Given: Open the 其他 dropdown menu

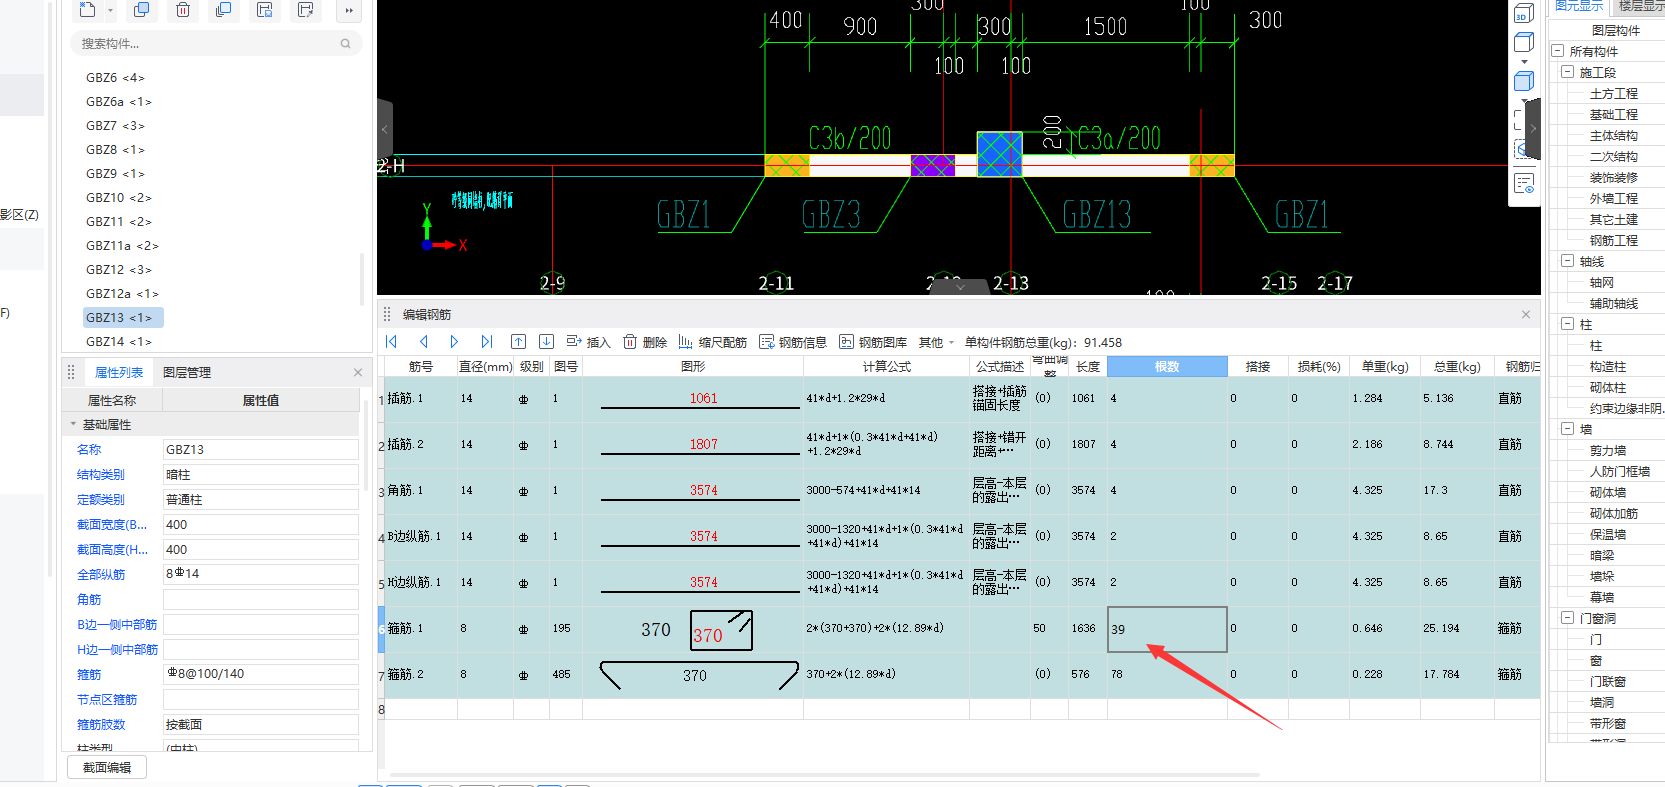Looking at the screenshot, I should tap(937, 342).
